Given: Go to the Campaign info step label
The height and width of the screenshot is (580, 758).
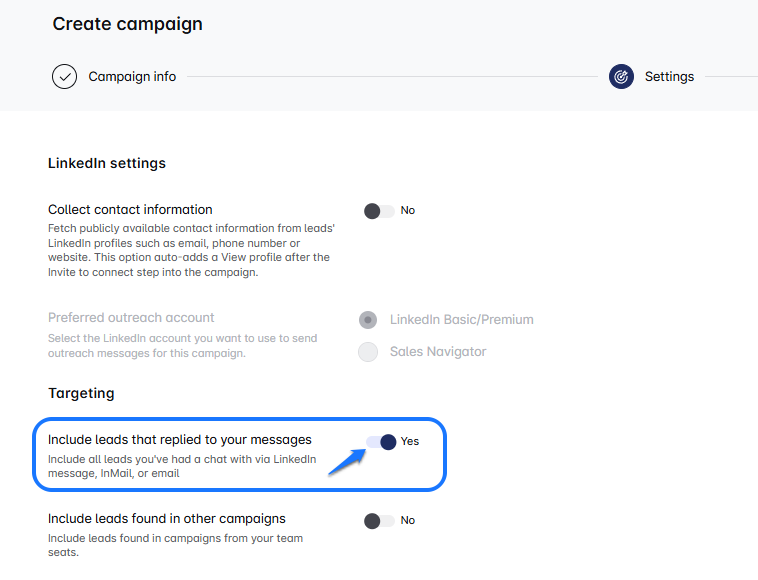Looking at the screenshot, I should 132,77.
